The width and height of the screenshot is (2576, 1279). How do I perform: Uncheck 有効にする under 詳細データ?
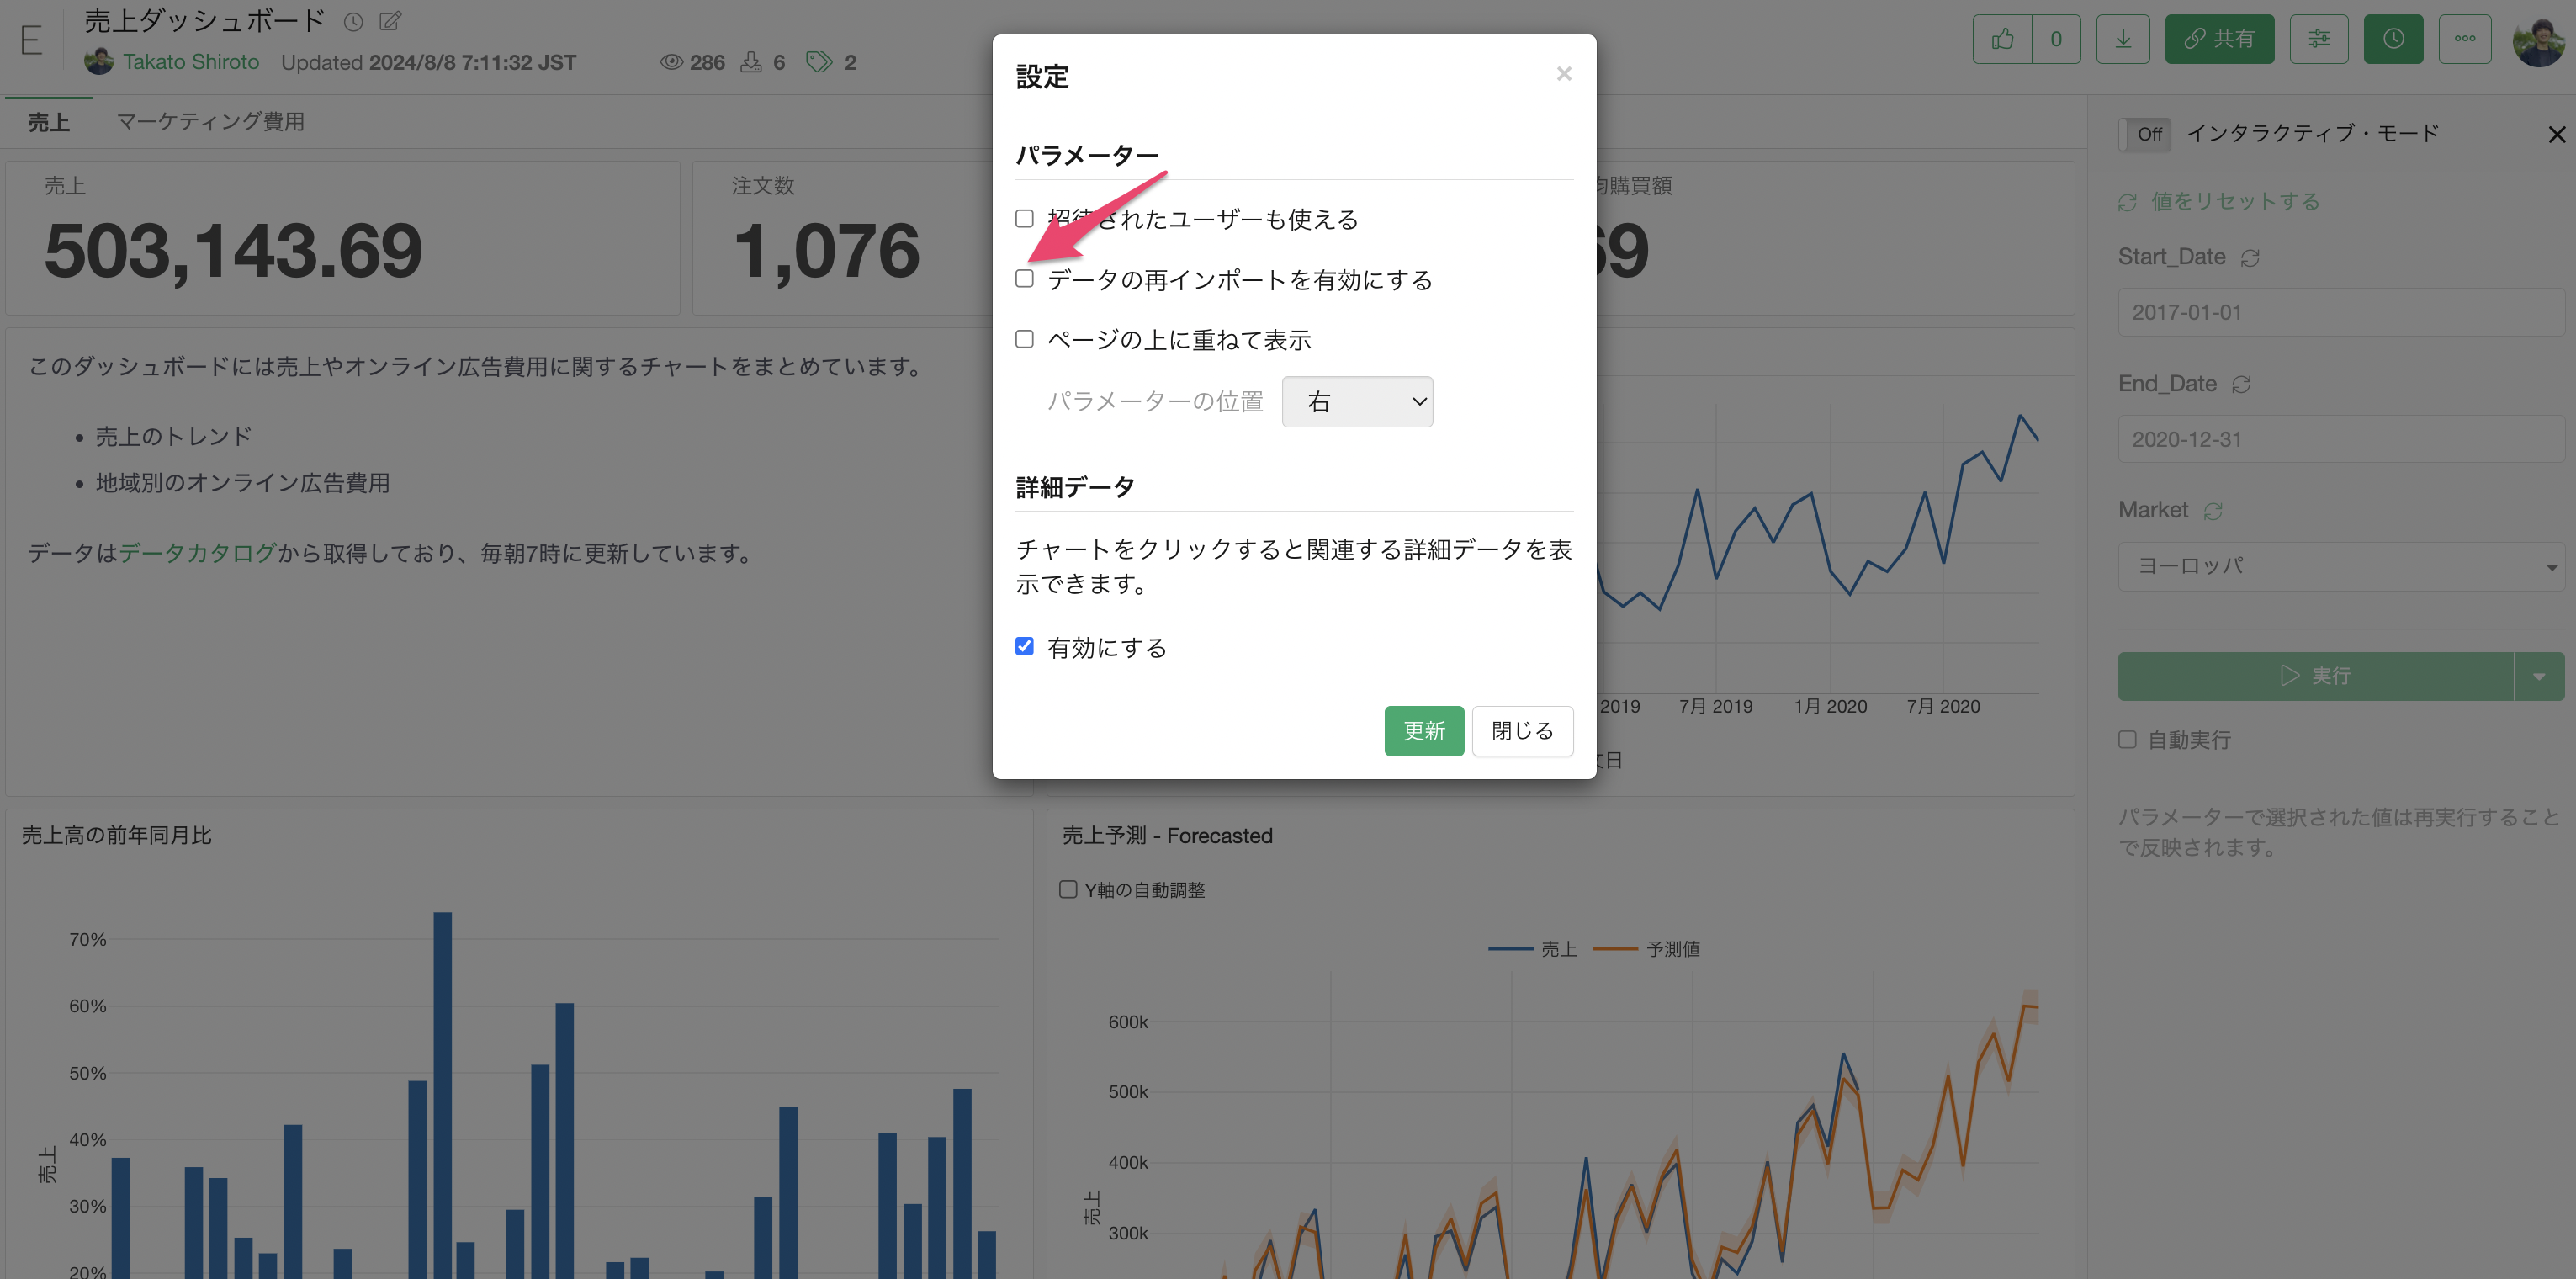click(x=1024, y=646)
